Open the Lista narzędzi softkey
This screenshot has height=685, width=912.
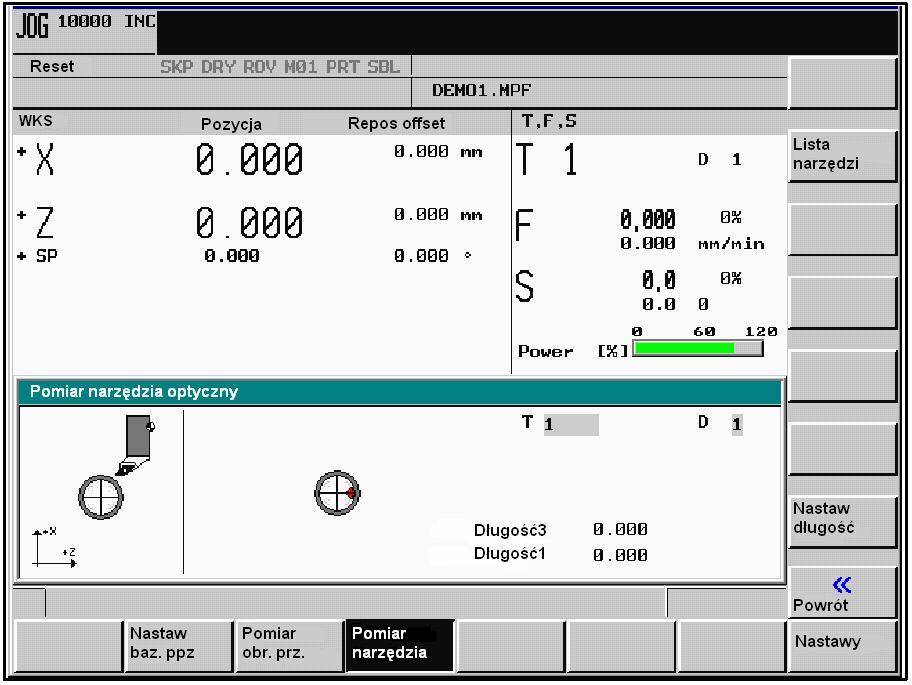coord(842,155)
